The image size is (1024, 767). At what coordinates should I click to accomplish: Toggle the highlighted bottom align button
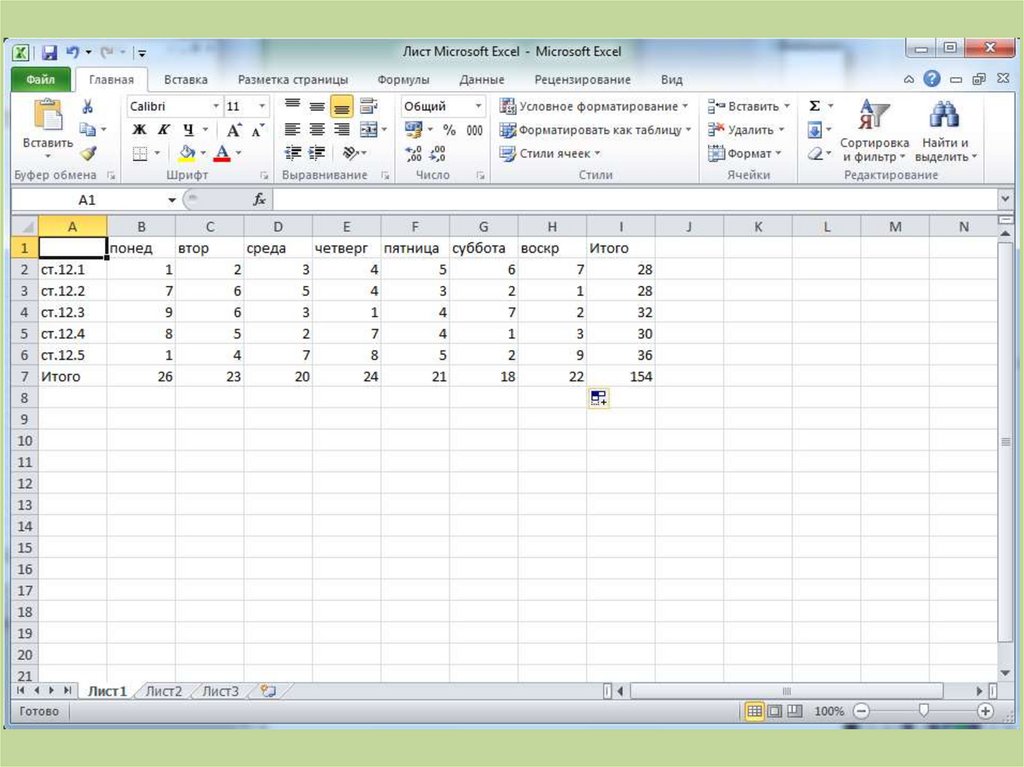coord(341,106)
